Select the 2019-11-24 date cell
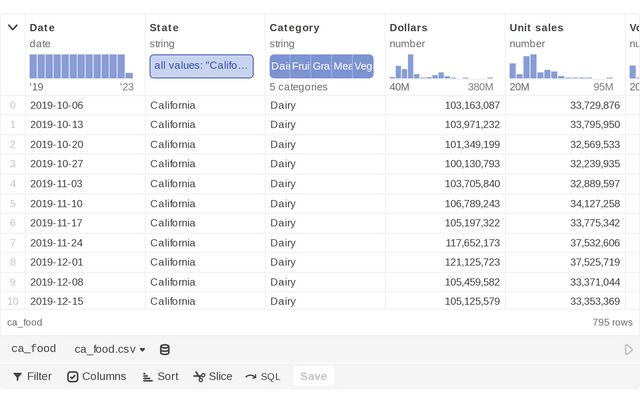Image resolution: width=640 pixels, height=400 pixels. click(x=56, y=242)
